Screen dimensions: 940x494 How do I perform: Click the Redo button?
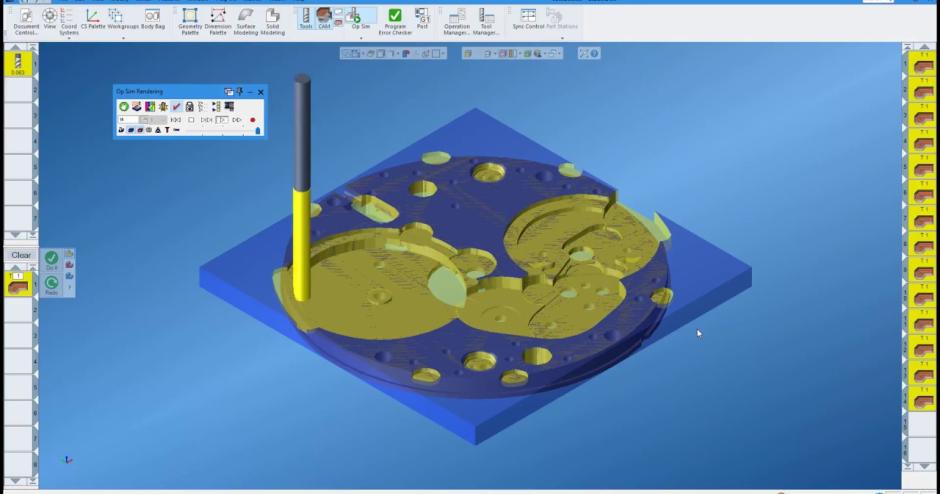(51, 284)
